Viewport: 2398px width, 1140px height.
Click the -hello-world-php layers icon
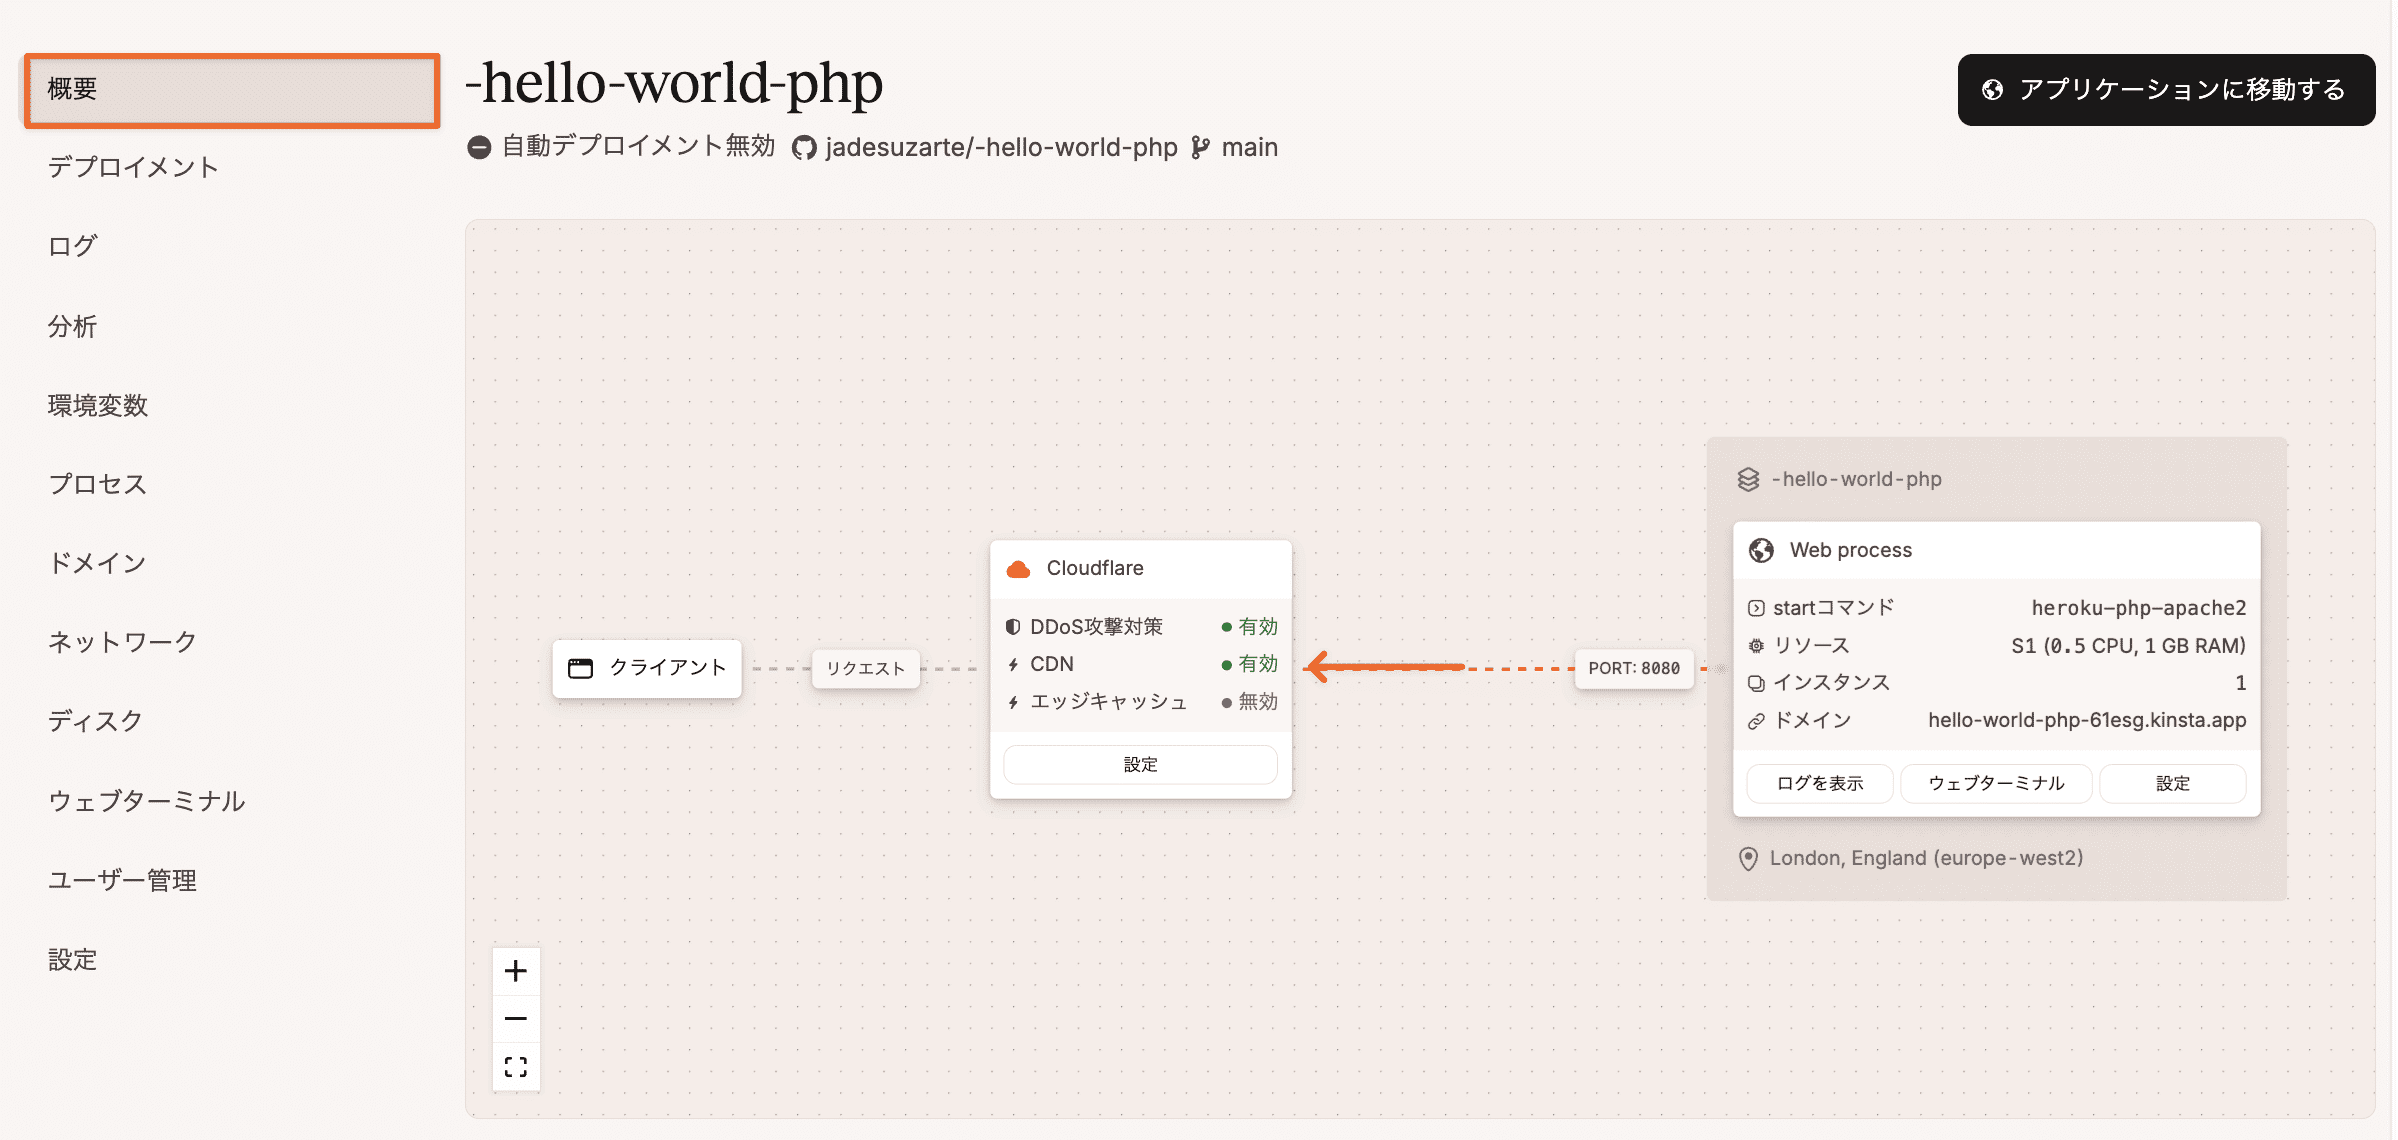1748,480
